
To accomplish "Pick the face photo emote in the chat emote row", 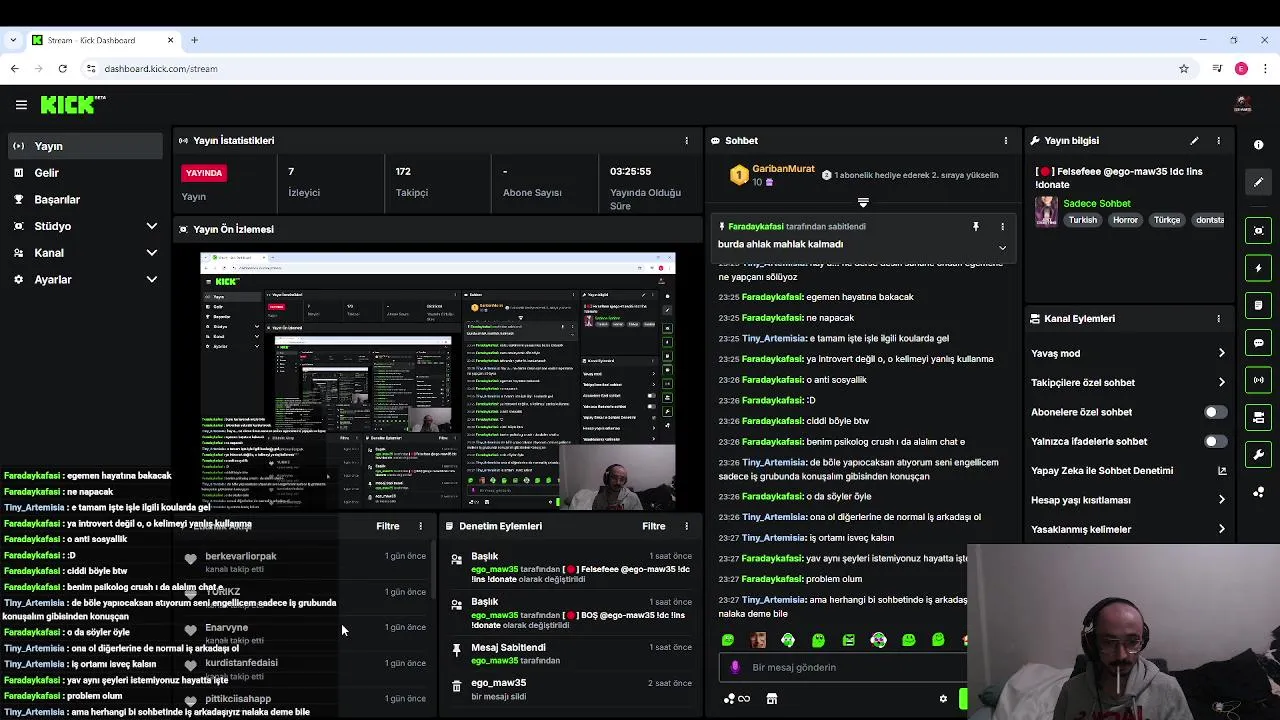I will [758, 640].
